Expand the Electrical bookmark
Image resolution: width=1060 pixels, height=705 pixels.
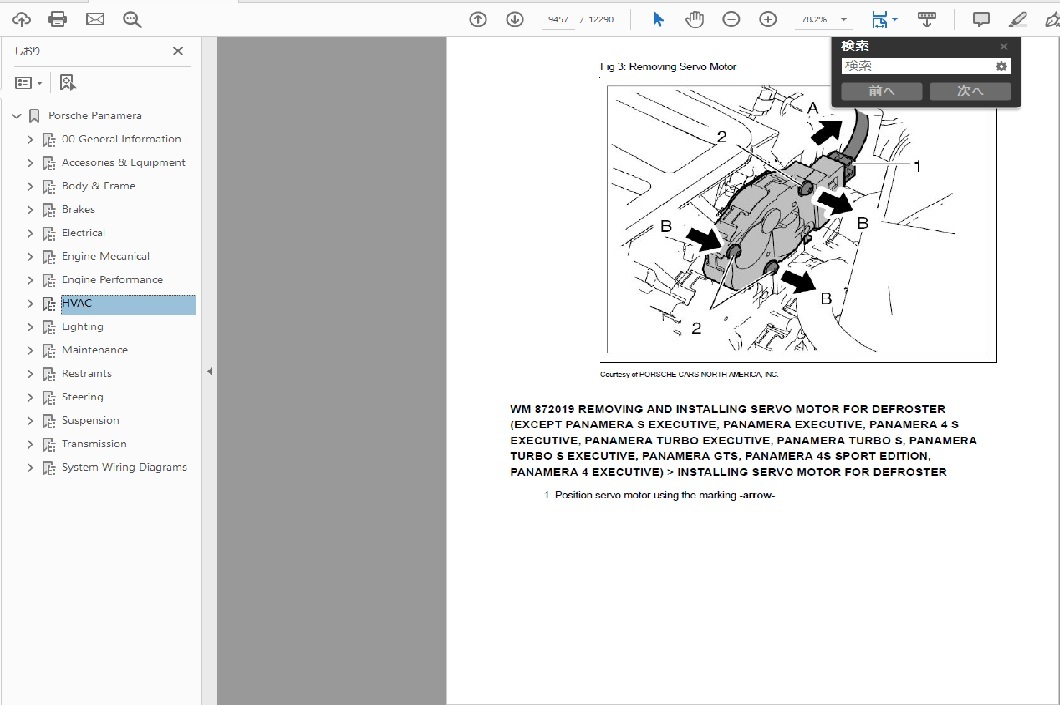[x=30, y=233]
